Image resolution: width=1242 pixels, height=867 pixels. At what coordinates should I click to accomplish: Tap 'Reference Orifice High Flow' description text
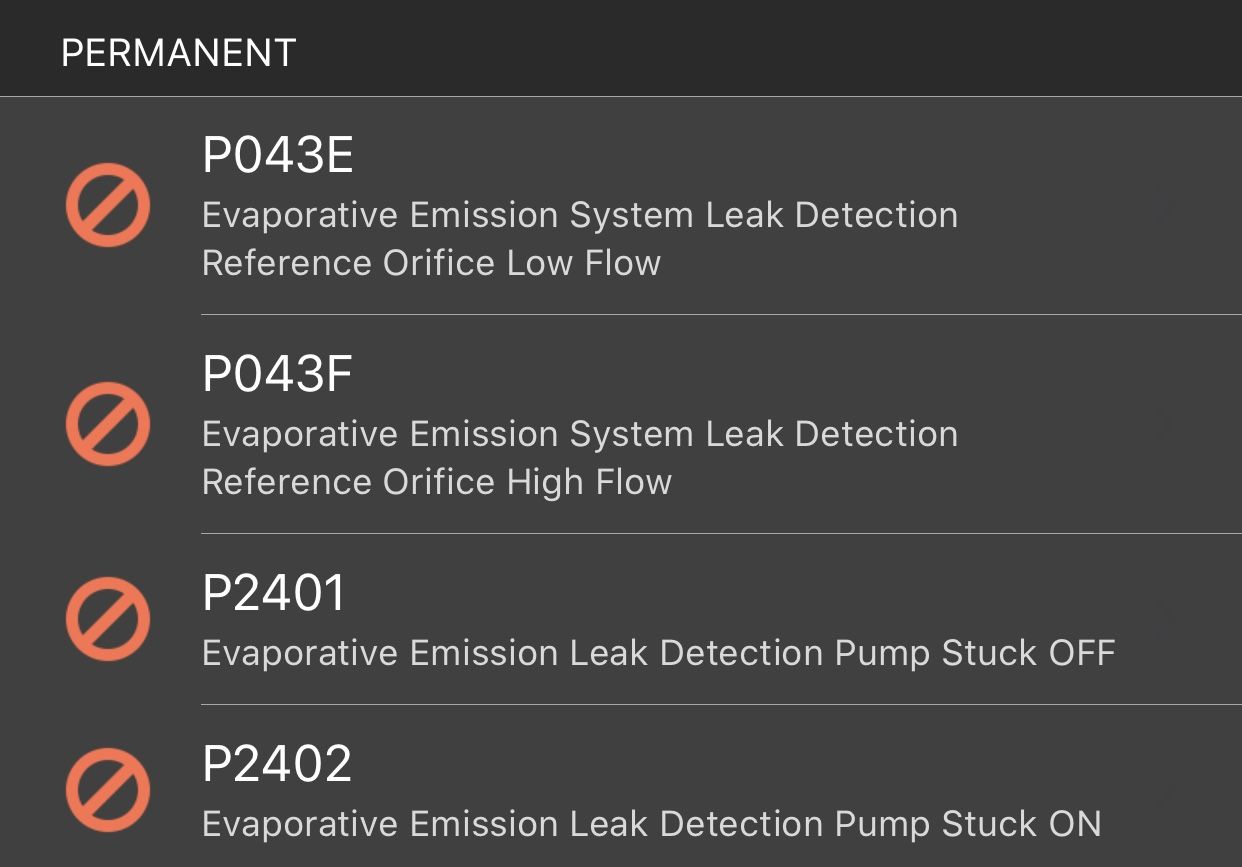pos(437,482)
